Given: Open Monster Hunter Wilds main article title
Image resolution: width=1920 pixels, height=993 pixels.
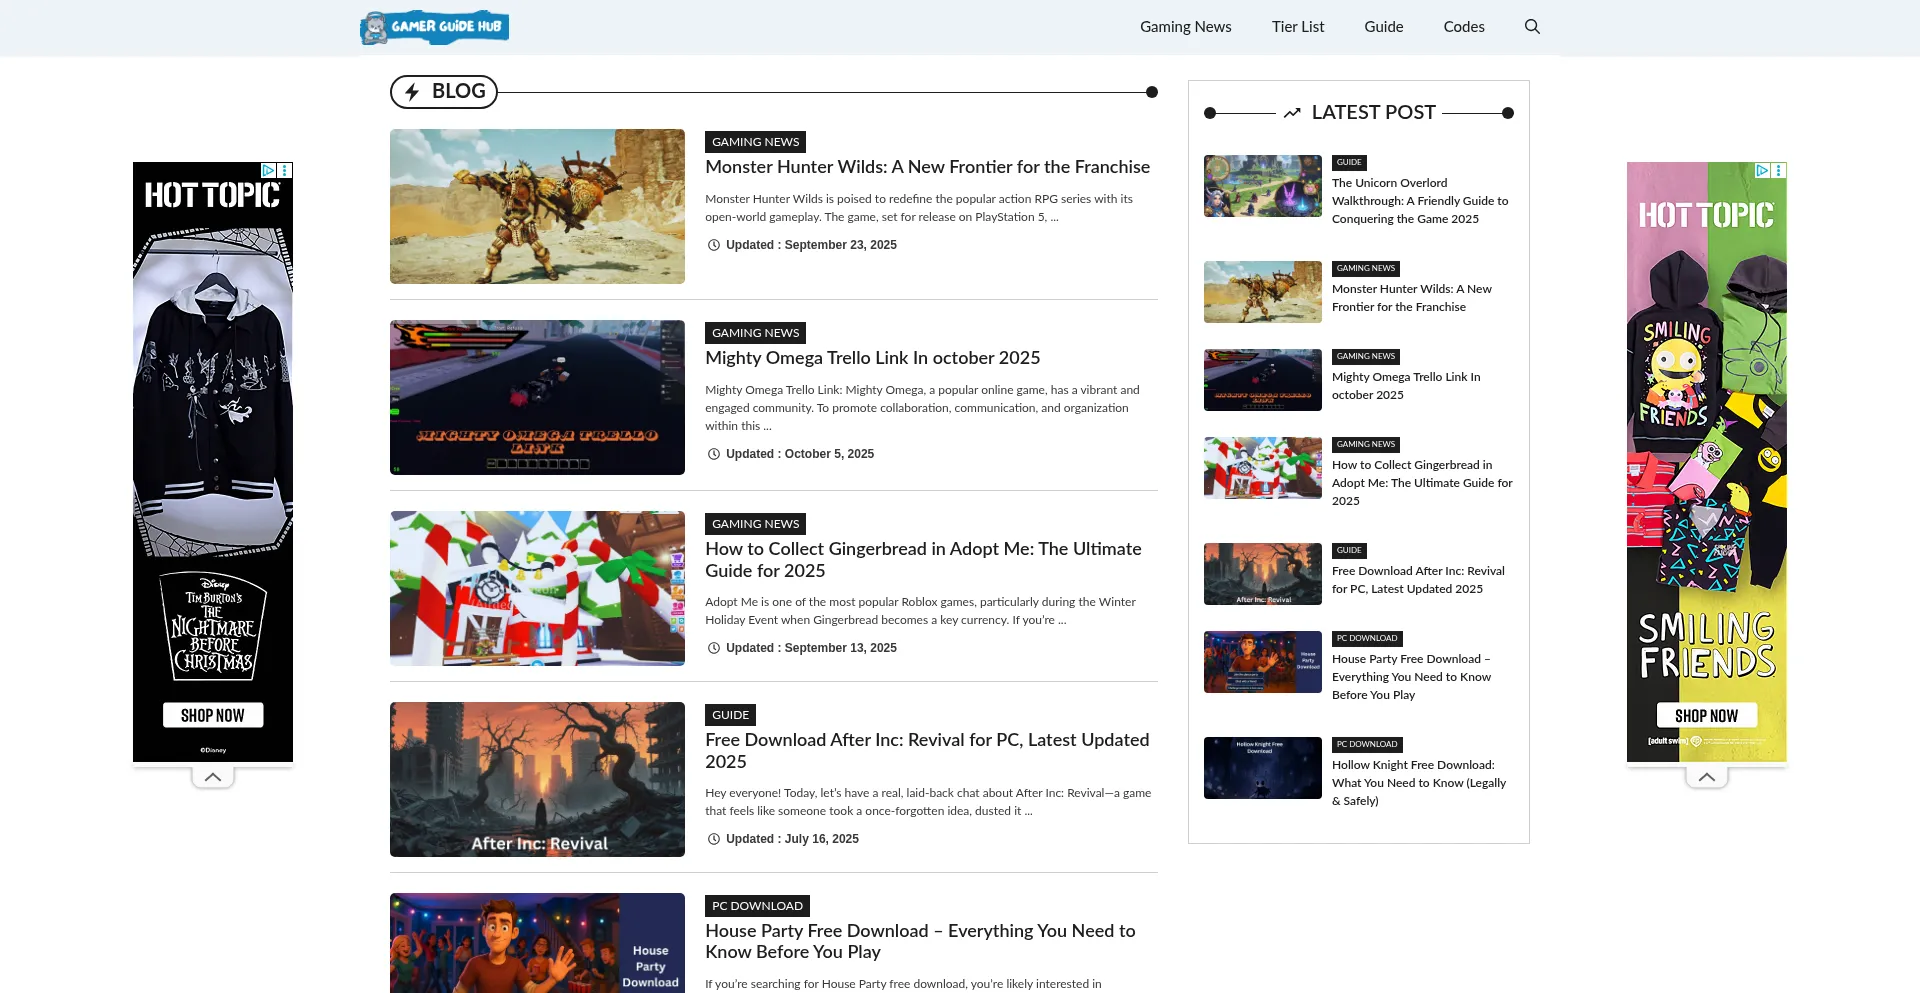Looking at the screenshot, I should click(x=927, y=167).
